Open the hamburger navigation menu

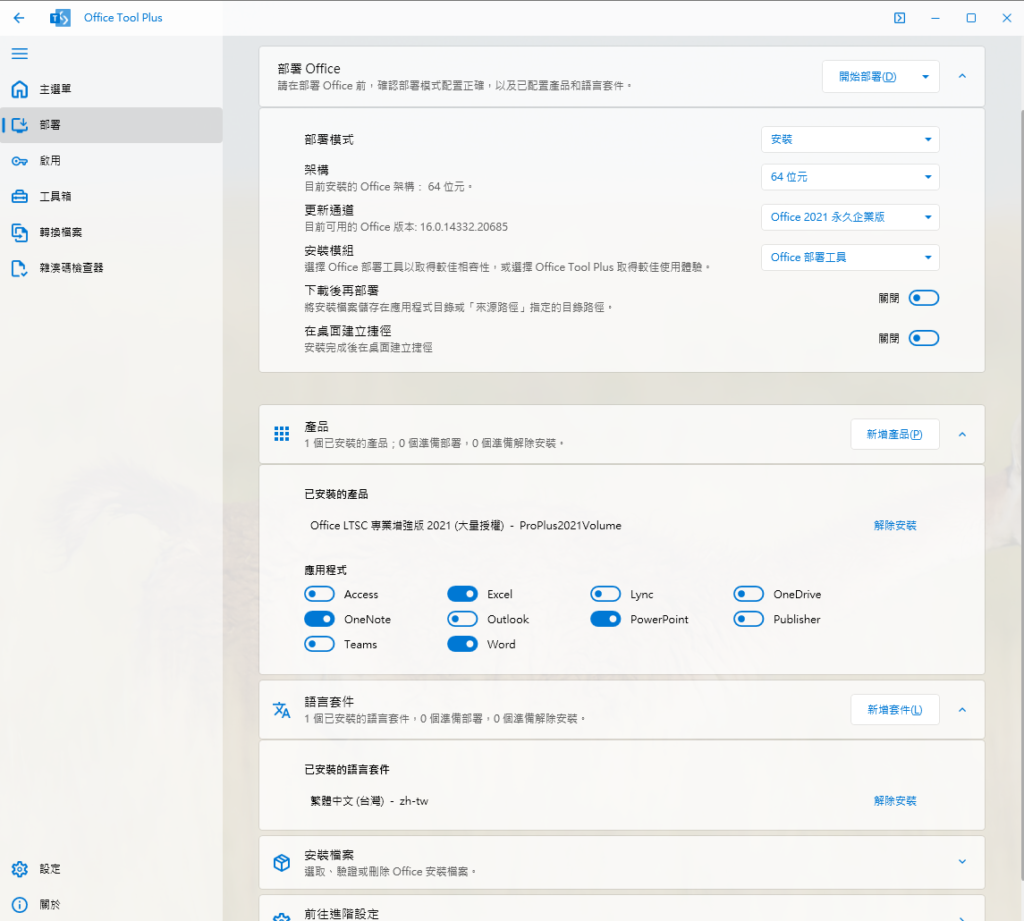click(x=20, y=54)
